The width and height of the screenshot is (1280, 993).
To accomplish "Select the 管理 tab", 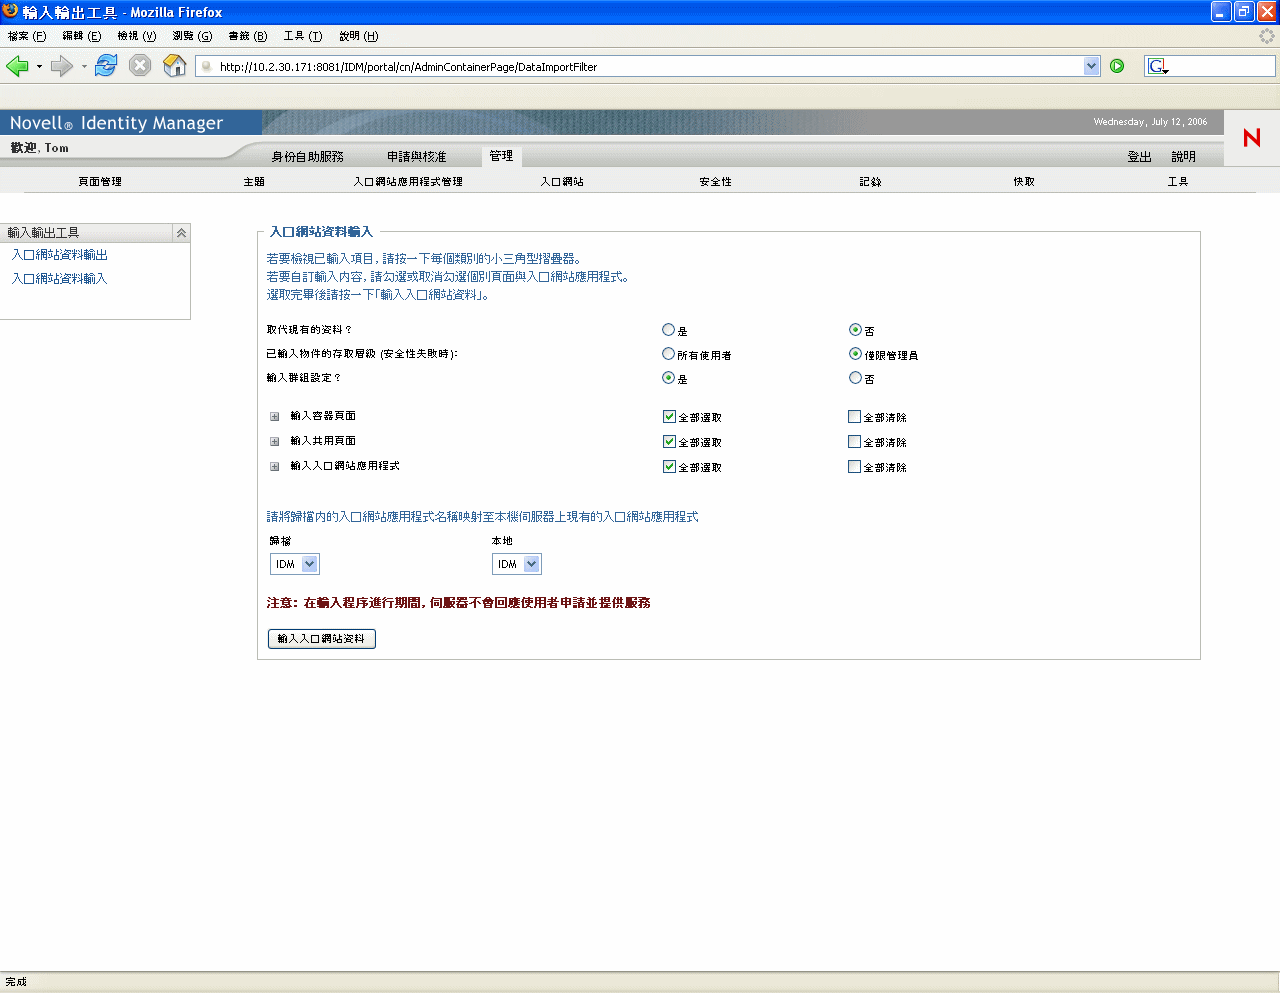I will point(501,156).
